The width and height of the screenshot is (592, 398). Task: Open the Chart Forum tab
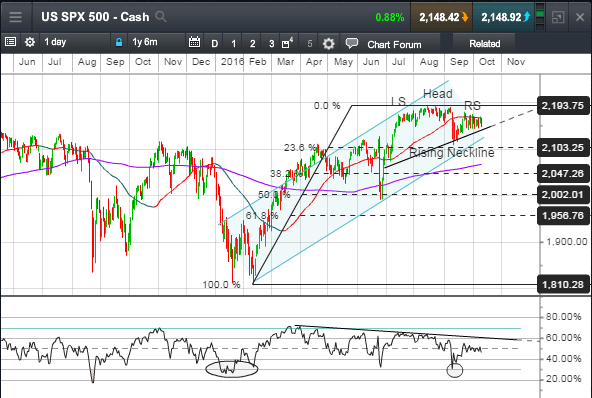[394, 44]
